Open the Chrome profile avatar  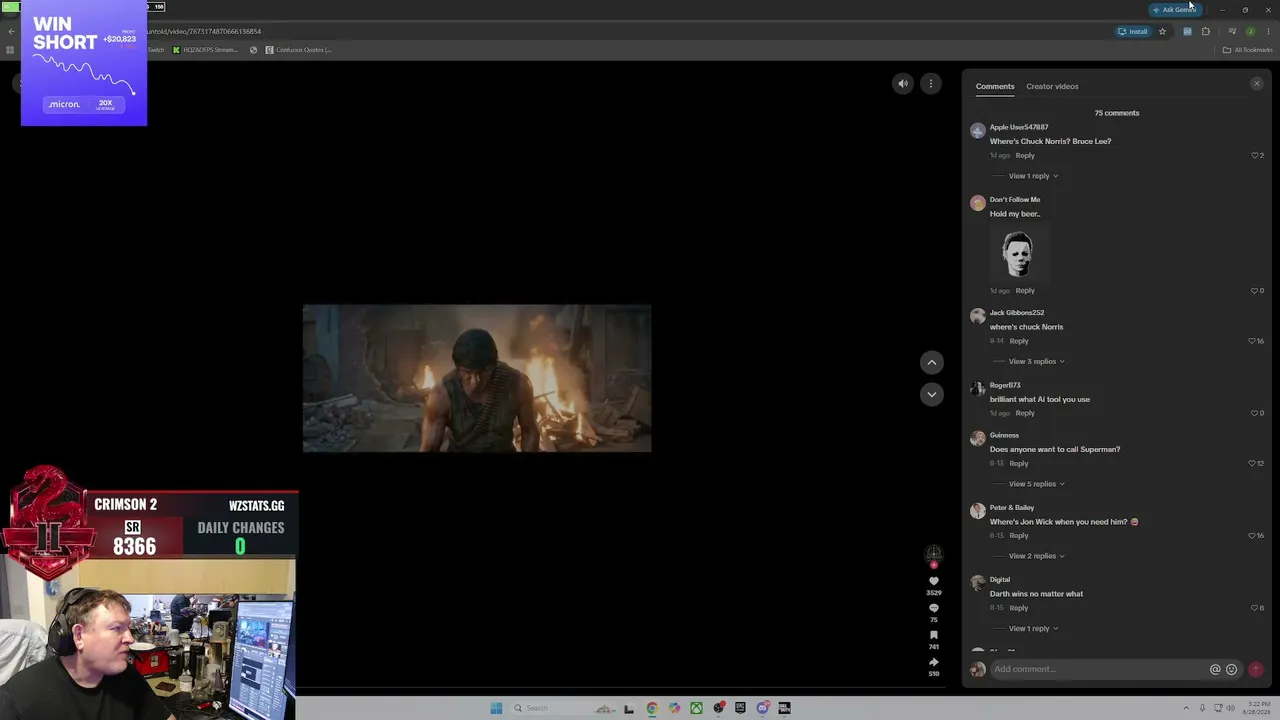[x=1250, y=31]
